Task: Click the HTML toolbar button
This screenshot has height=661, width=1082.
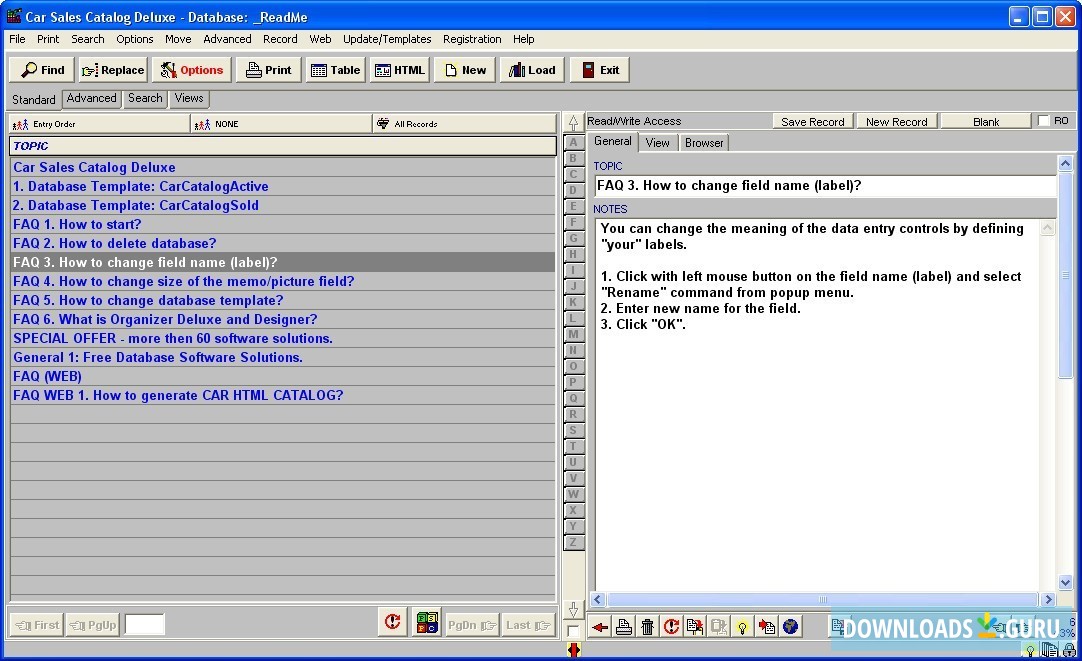Action: (x=400, y=70)
